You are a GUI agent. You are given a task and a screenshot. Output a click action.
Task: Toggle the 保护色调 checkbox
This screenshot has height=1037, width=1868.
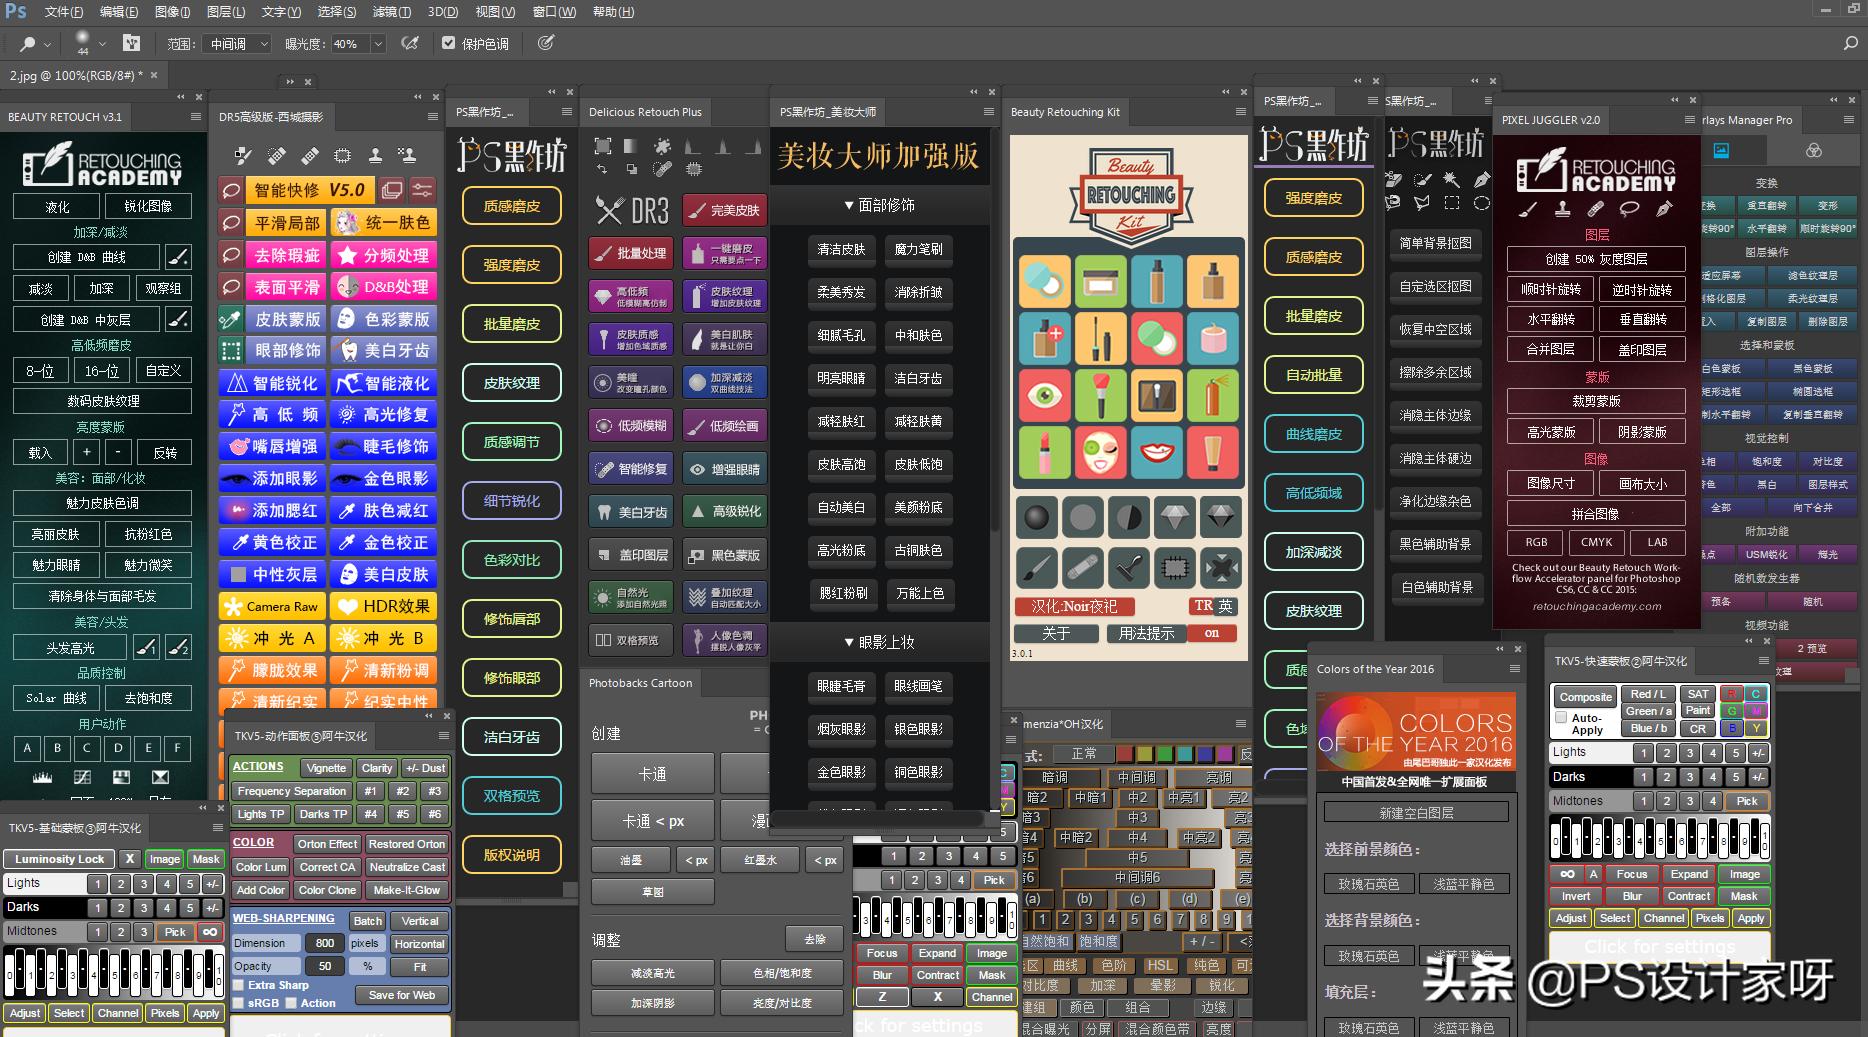pyautogui.click(x=448, y=43)
